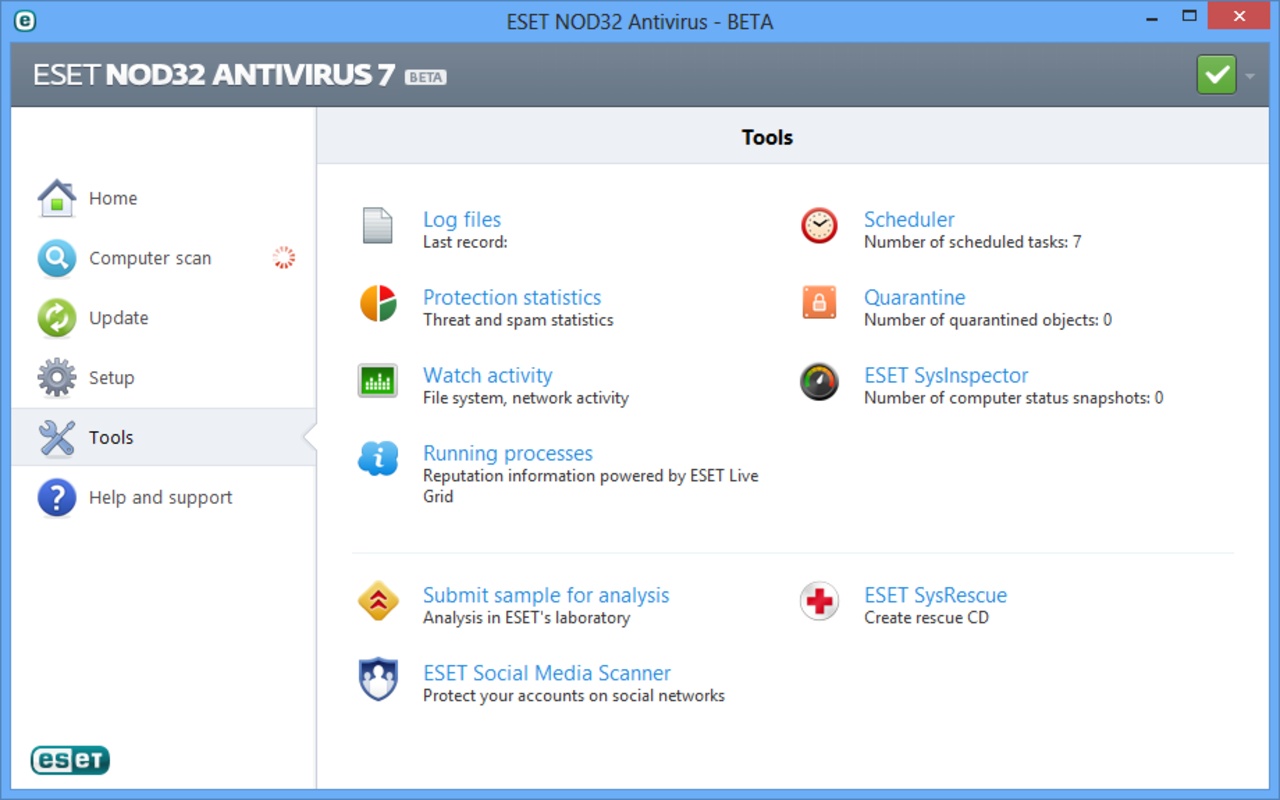Open Setup from the sidebar

pyautogui.click(x=111, y=378)
